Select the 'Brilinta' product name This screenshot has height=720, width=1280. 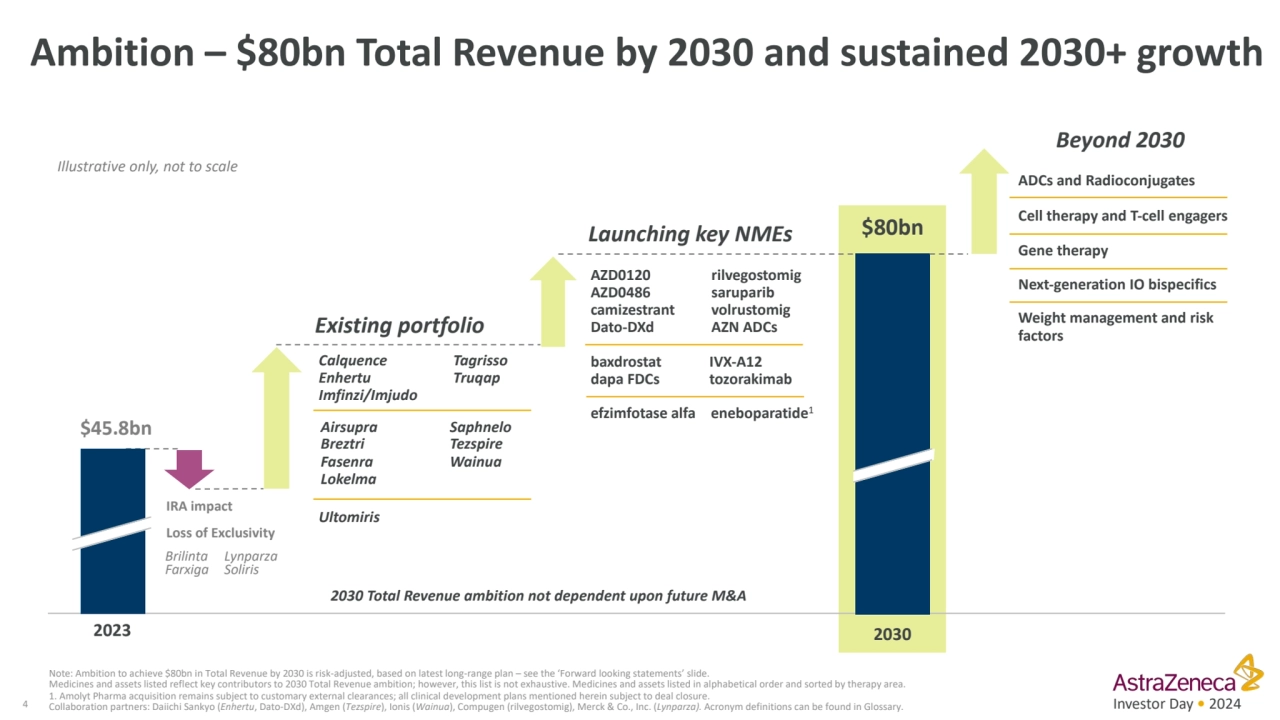pyautogui.click(x=187, y=556)
